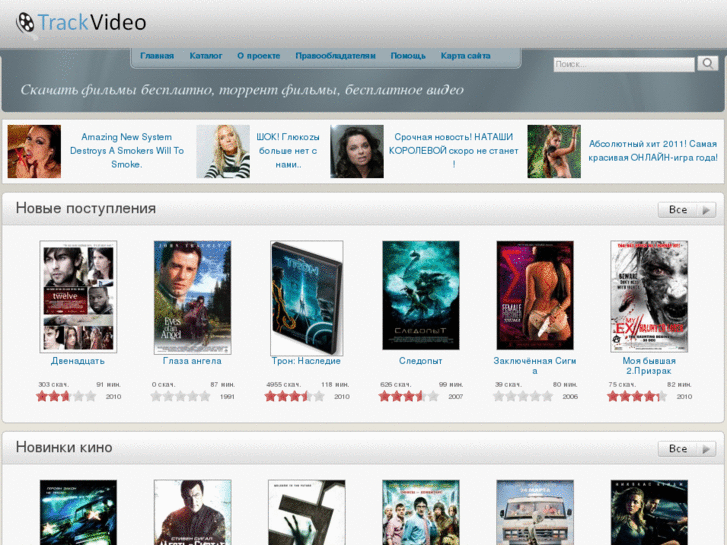Click the Наташи Королевой ad photo
The width and height of the screenshot is (727, 545).
[x=357, y=151]
